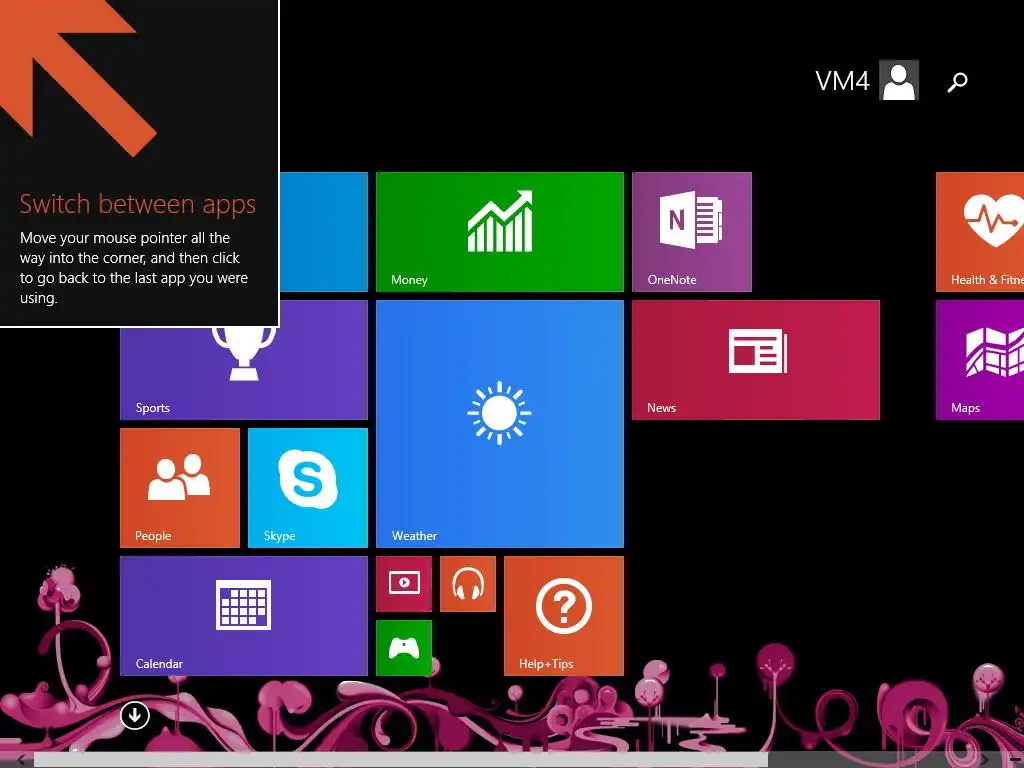Open the Health & Fitness tile
This screenshot has width=1024, height=768.
point(980,232)
